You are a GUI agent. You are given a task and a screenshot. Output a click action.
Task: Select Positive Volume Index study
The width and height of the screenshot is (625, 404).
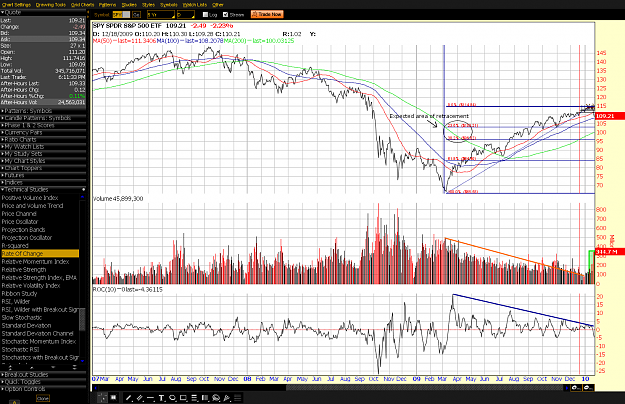coord(40,198)
